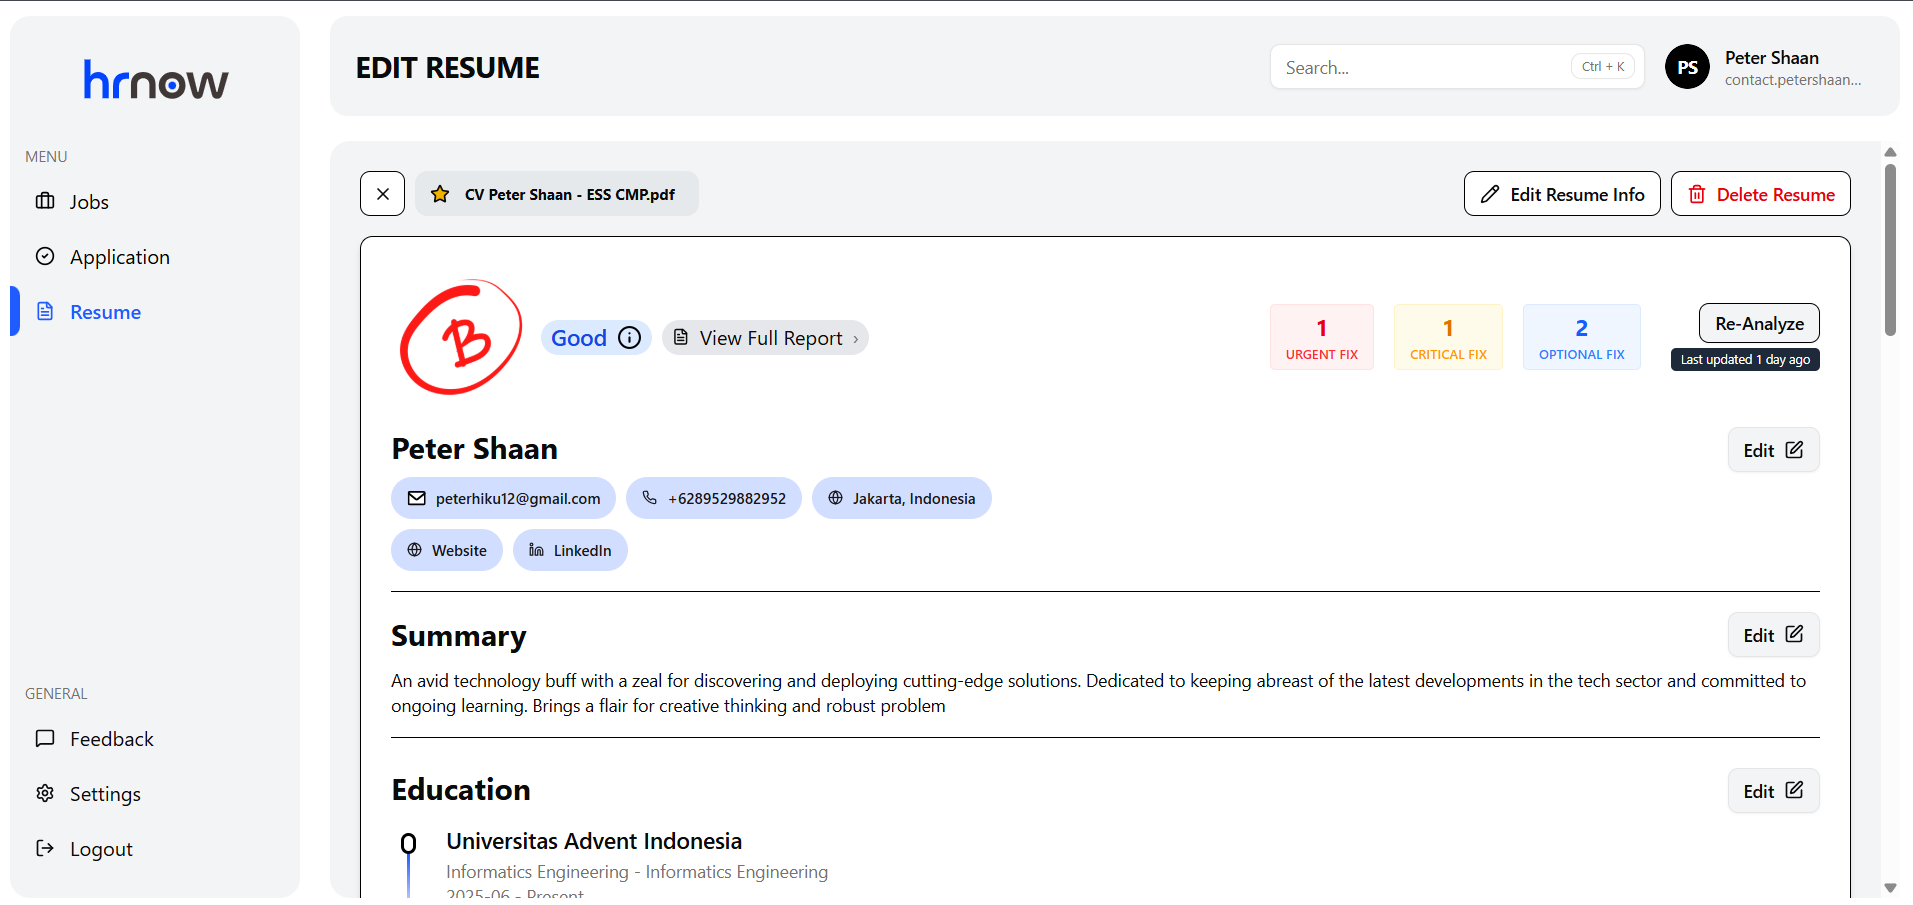Click the PS profile avatar
This screenshot has height=905, width=1913.
[1687, 67]
